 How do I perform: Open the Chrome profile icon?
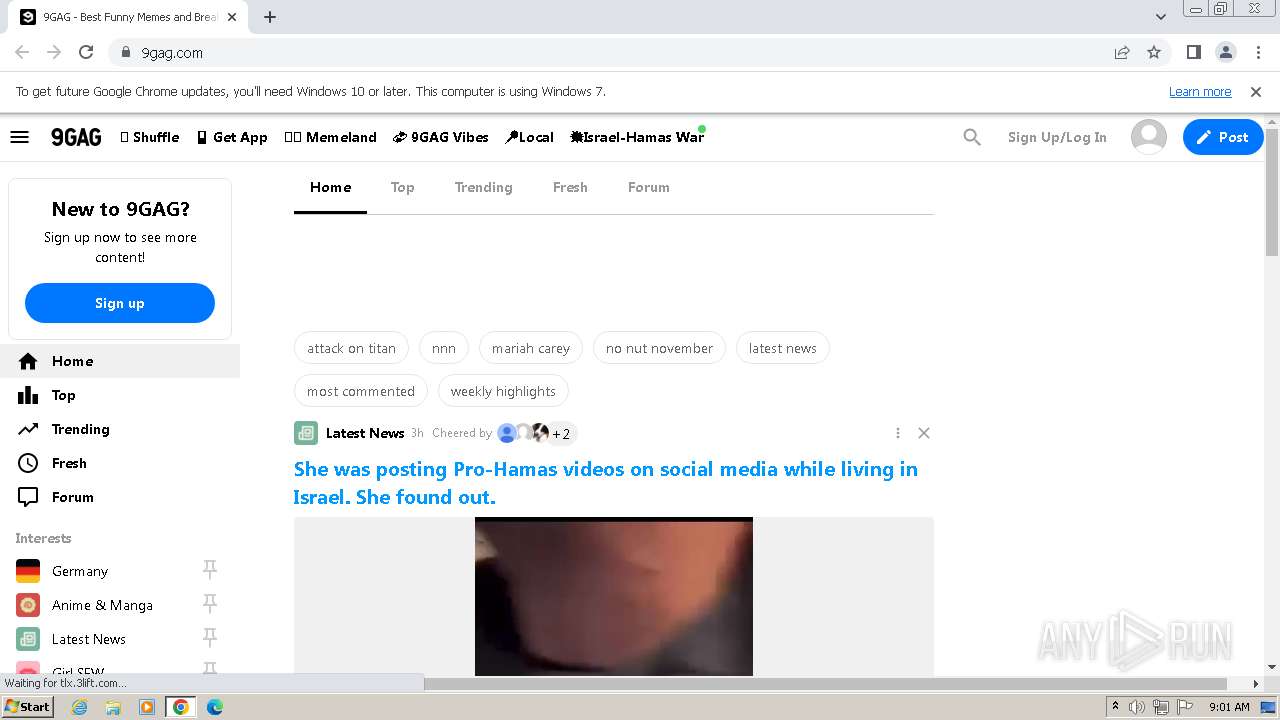coord(1226,52)
